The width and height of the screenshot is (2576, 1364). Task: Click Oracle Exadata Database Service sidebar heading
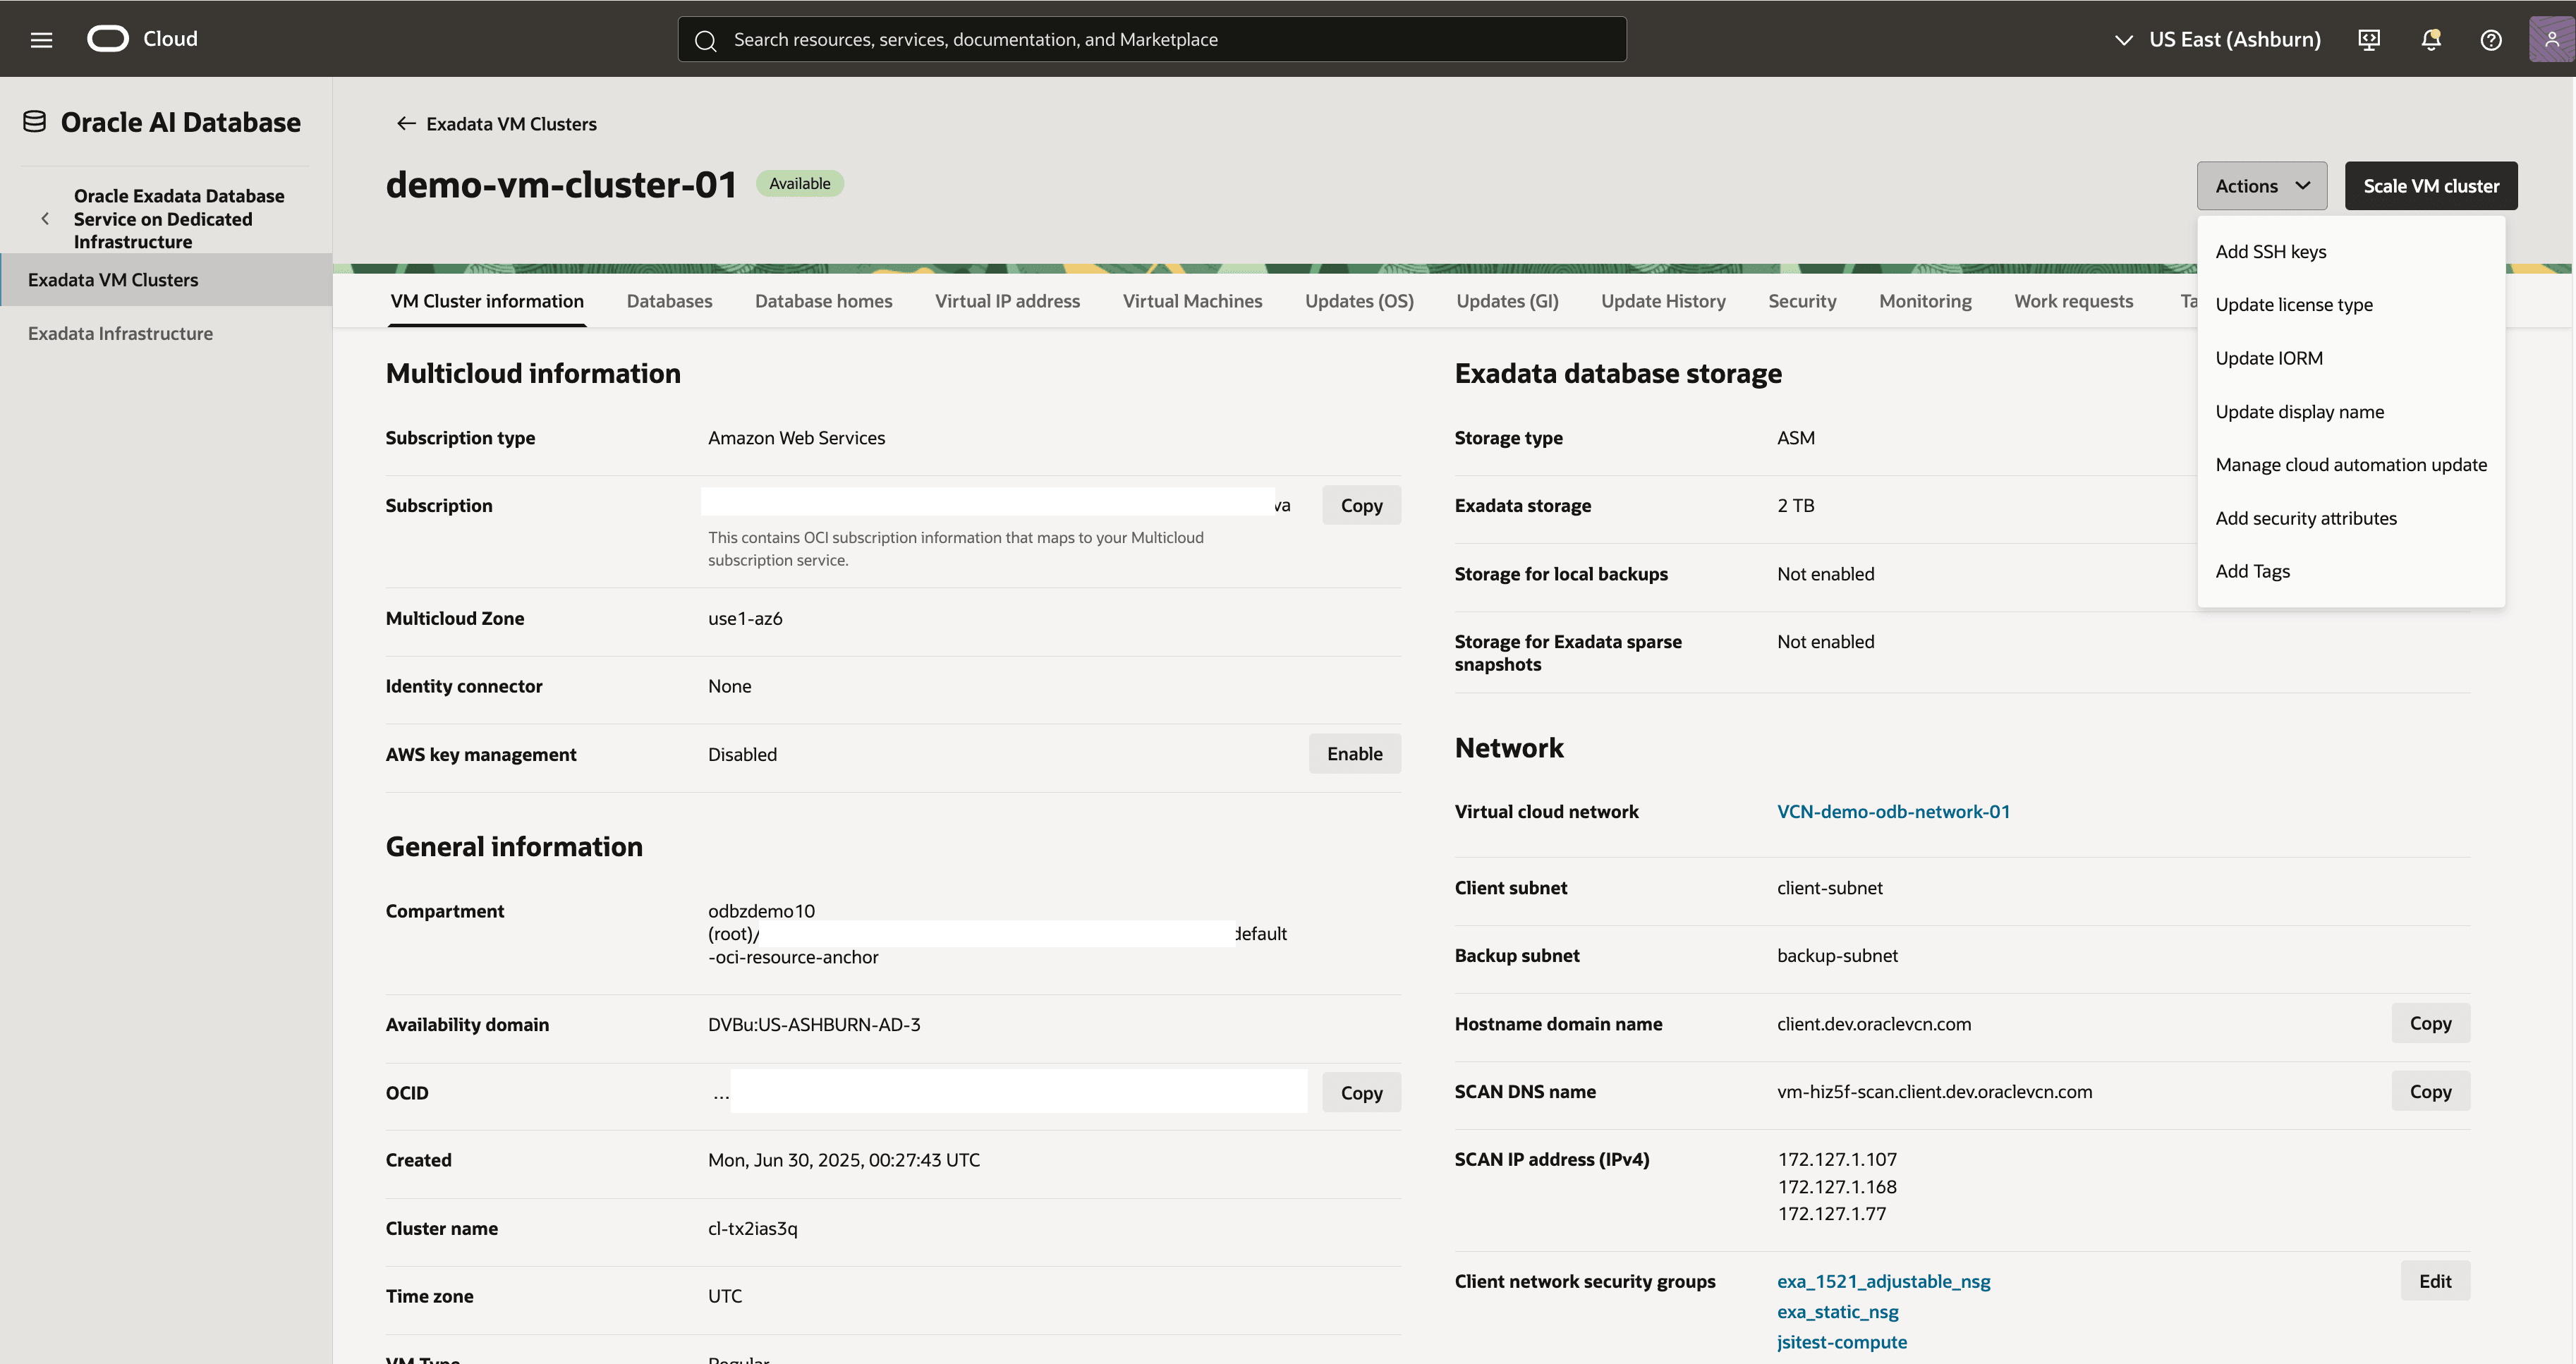(179, 218)
